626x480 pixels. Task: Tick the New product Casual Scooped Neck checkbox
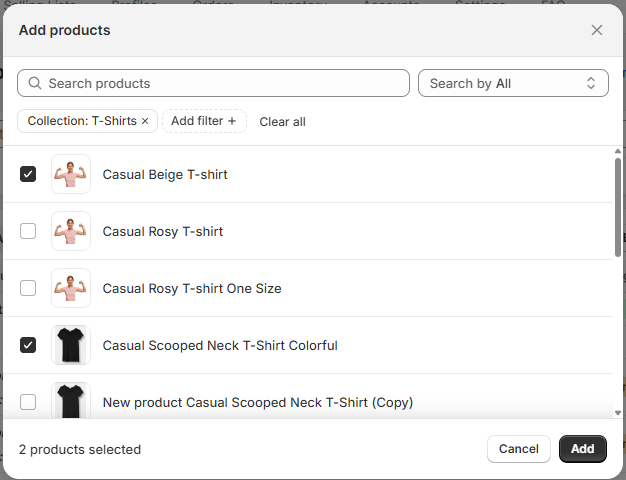28,402
